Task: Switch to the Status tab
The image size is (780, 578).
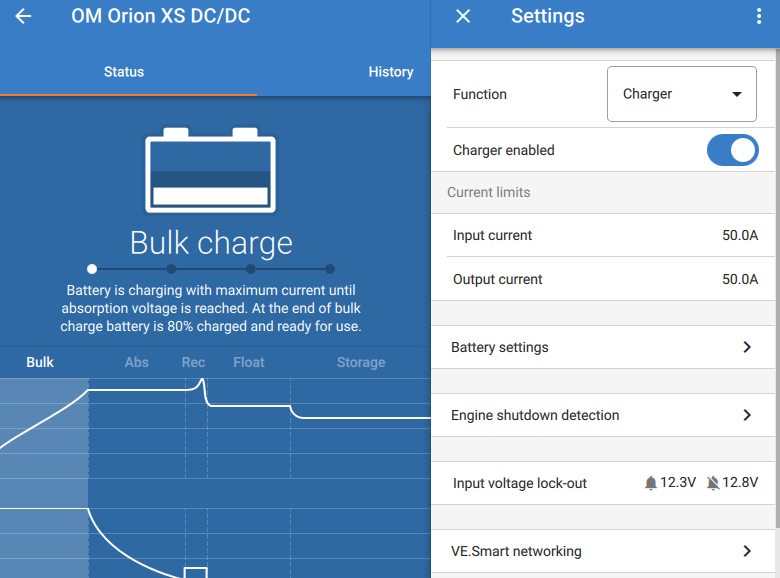Action: (x=124, y=72)
